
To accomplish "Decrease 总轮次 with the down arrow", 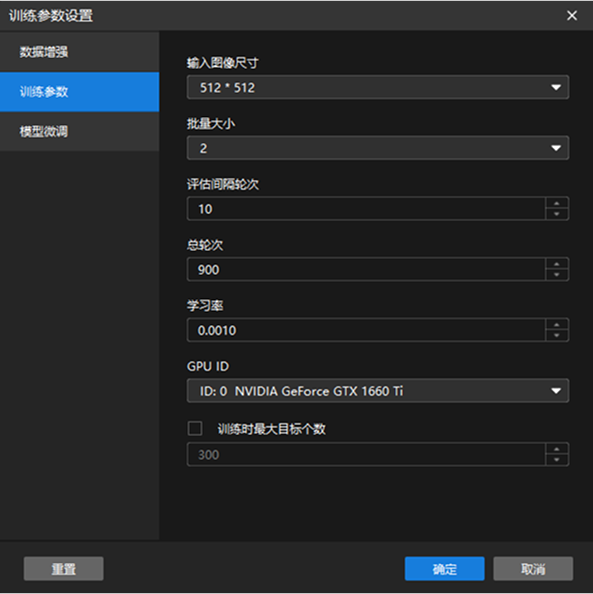I will [x=557, y=275].
